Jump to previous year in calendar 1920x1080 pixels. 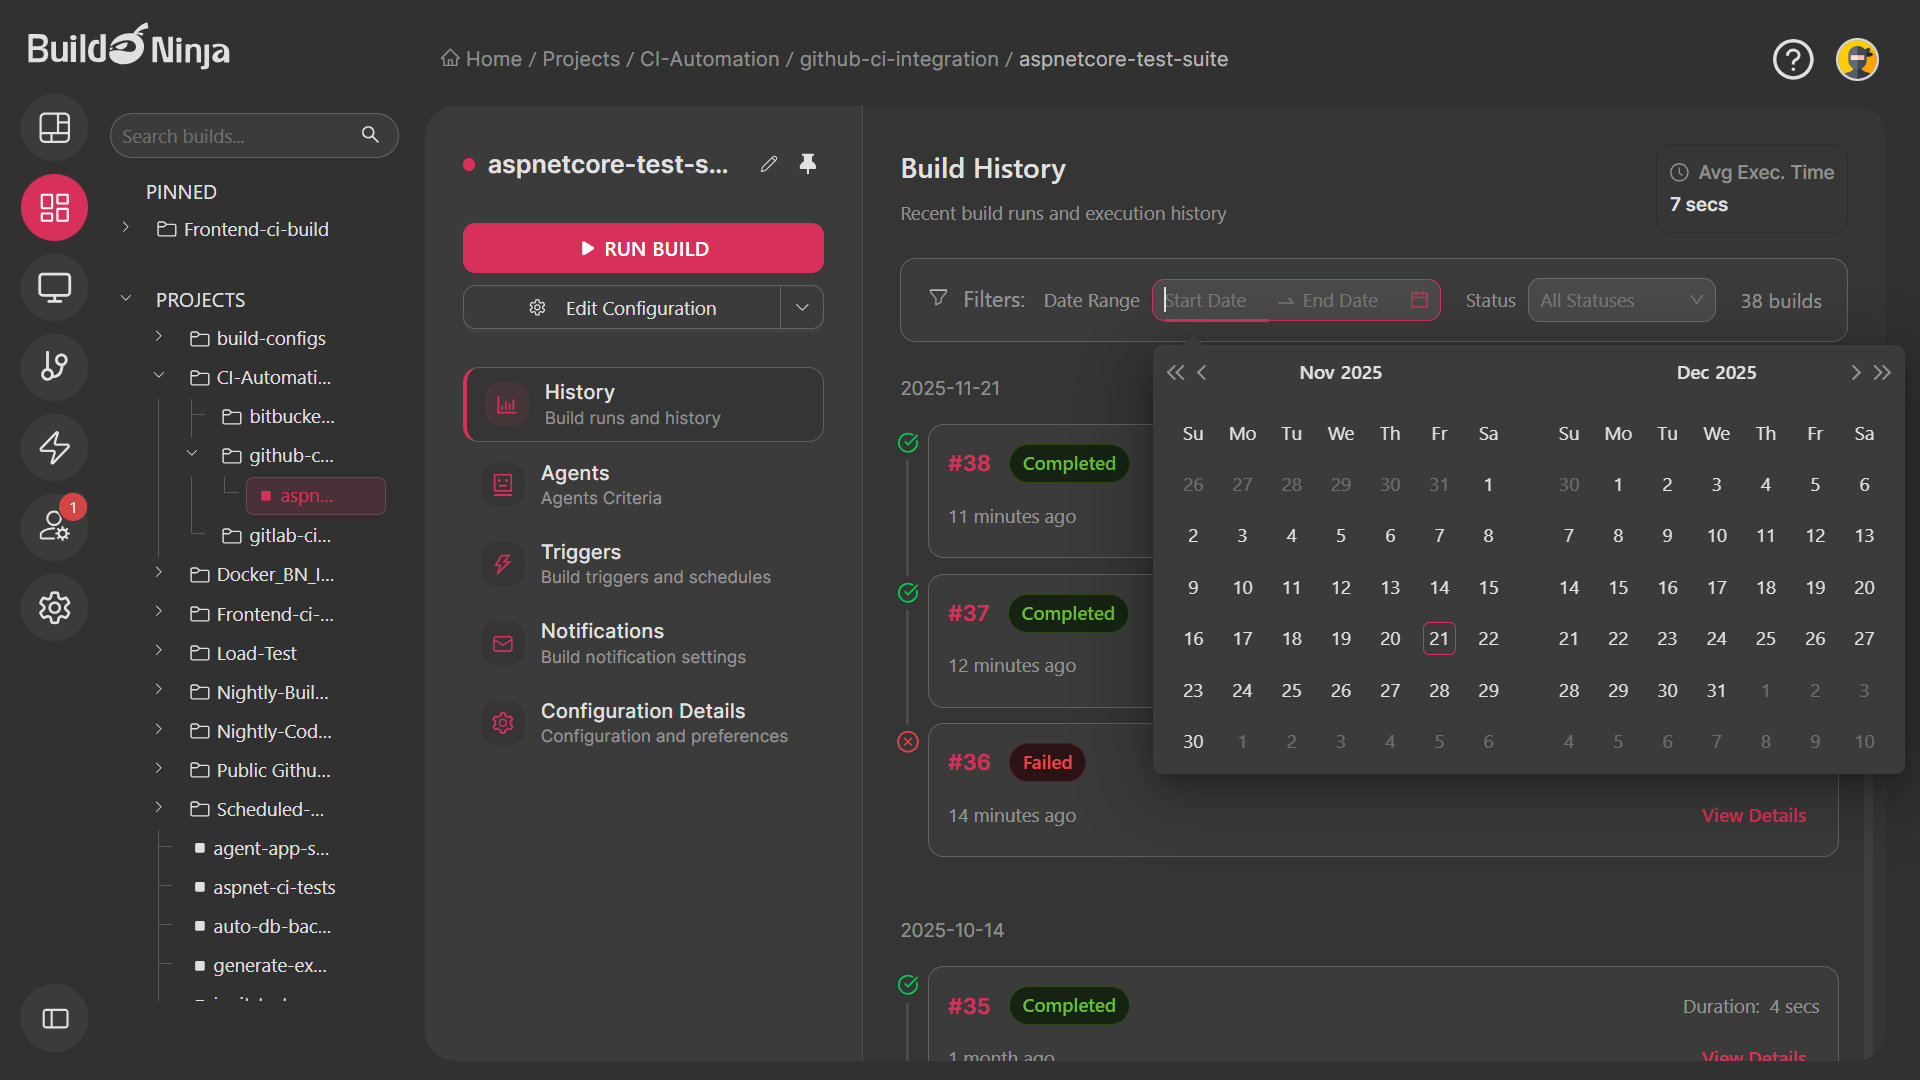[x=1175, y=373]
